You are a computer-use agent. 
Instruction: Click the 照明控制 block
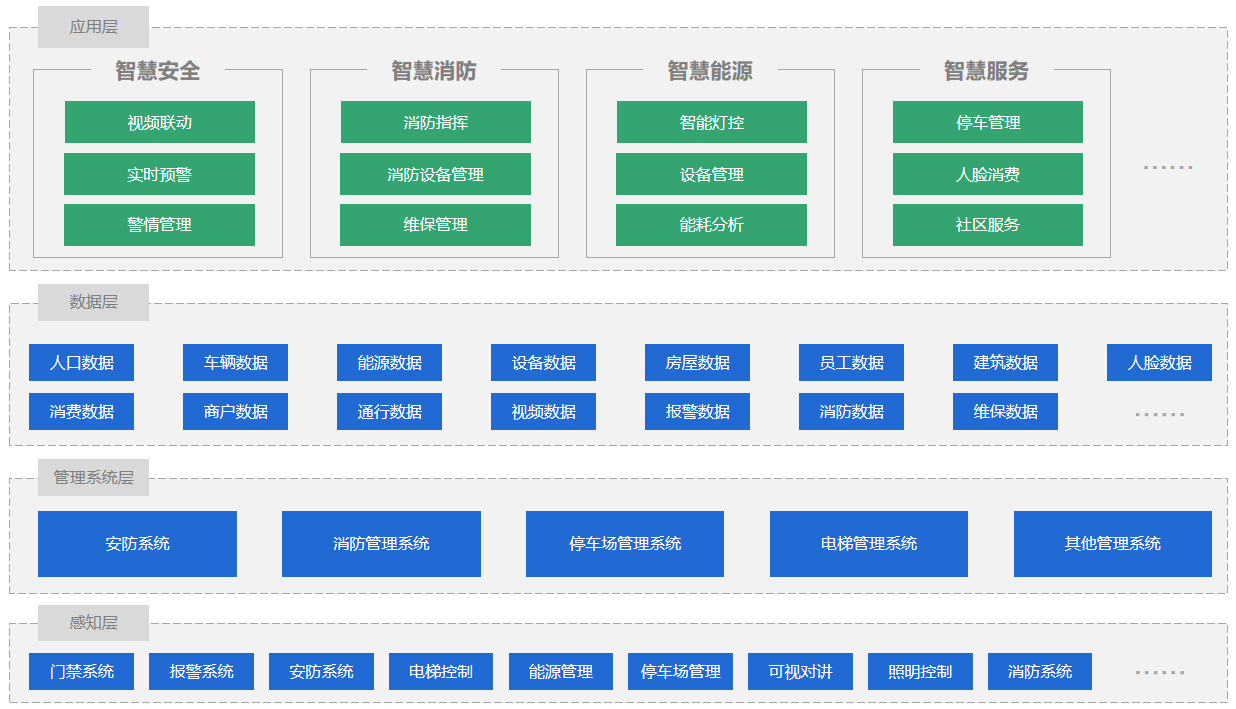coord(920,672)
